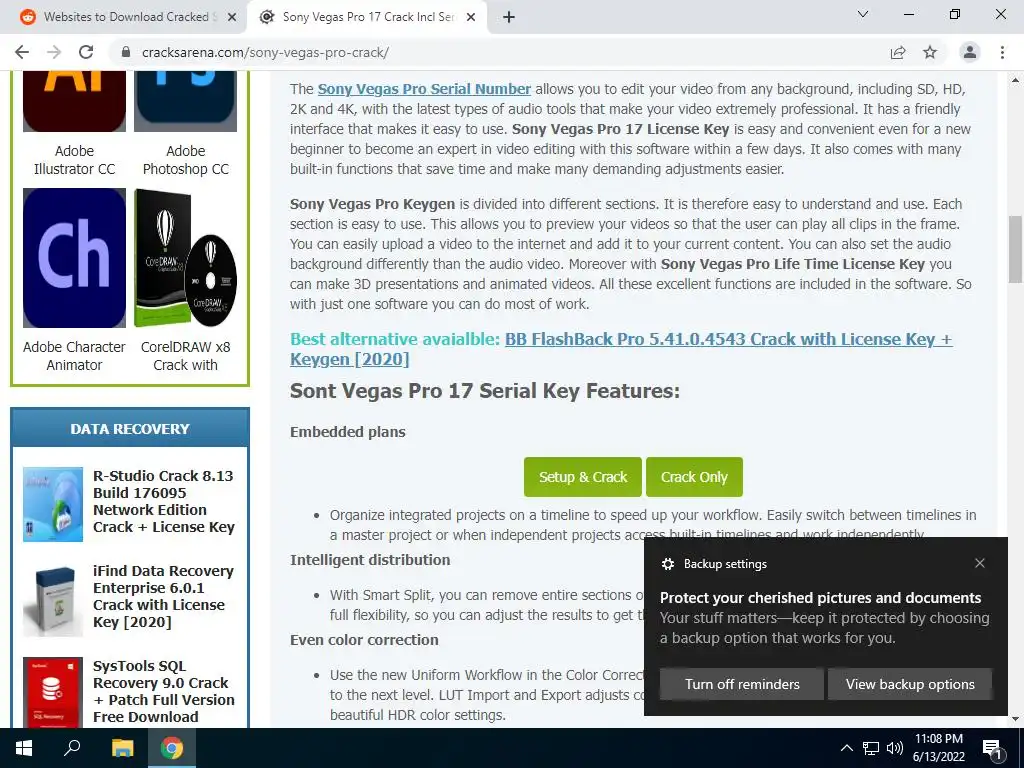The width and height of the screenshot is (1024, 768).
Task: Open a new browser tab
Action: pyautogui.click(x=509, y=17)
